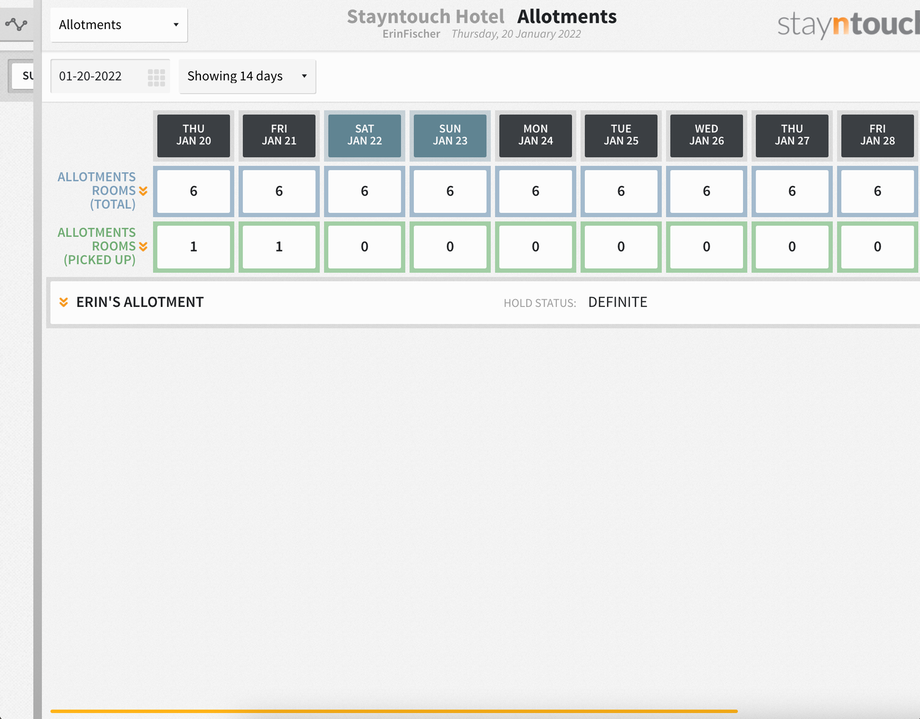920x719 pixels.
Task: Select the FRI JAN 21 column header
Action: pos(279,136)
